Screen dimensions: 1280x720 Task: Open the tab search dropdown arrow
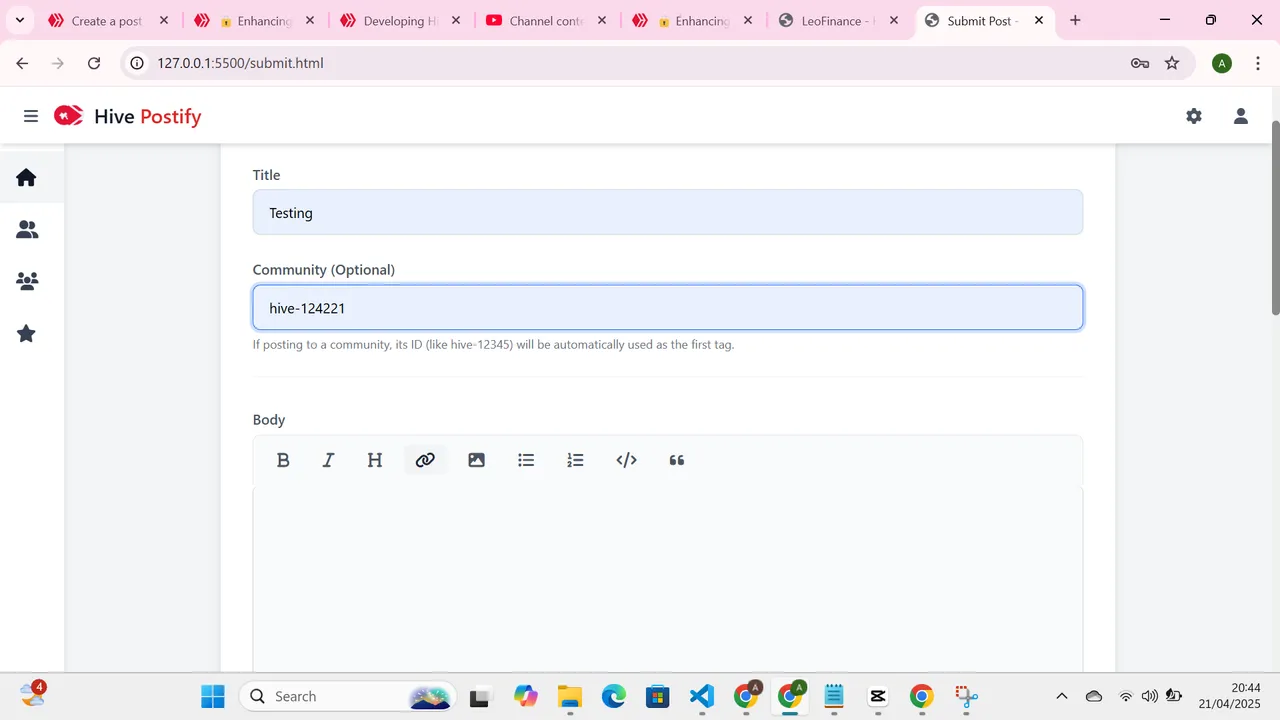19,20
